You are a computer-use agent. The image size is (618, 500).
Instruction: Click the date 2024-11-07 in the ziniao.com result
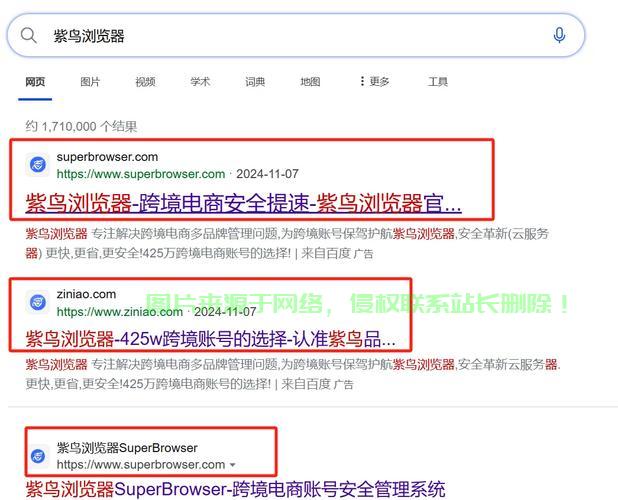tap(225, 312)
